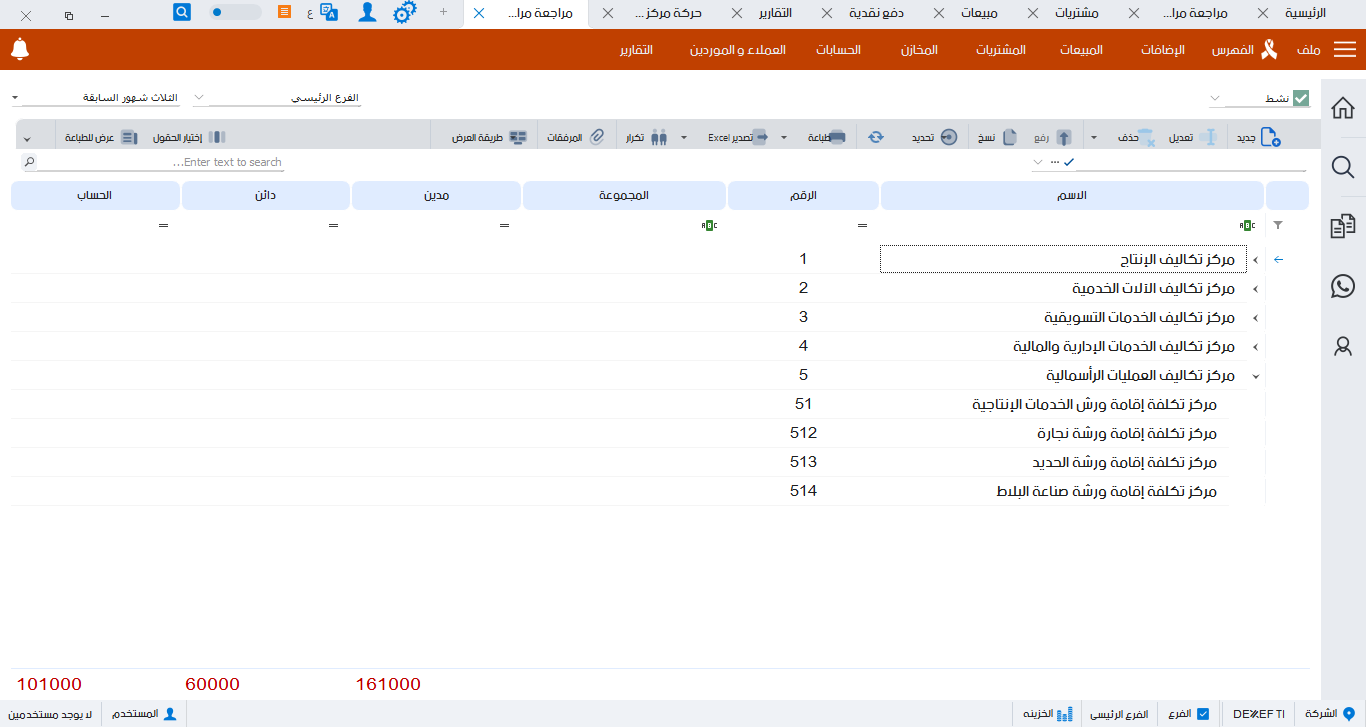Expand مركز تكاليف الخدمات التسويقية row
Viewport: 1366px width, 727px height.
click(1255, 318)
